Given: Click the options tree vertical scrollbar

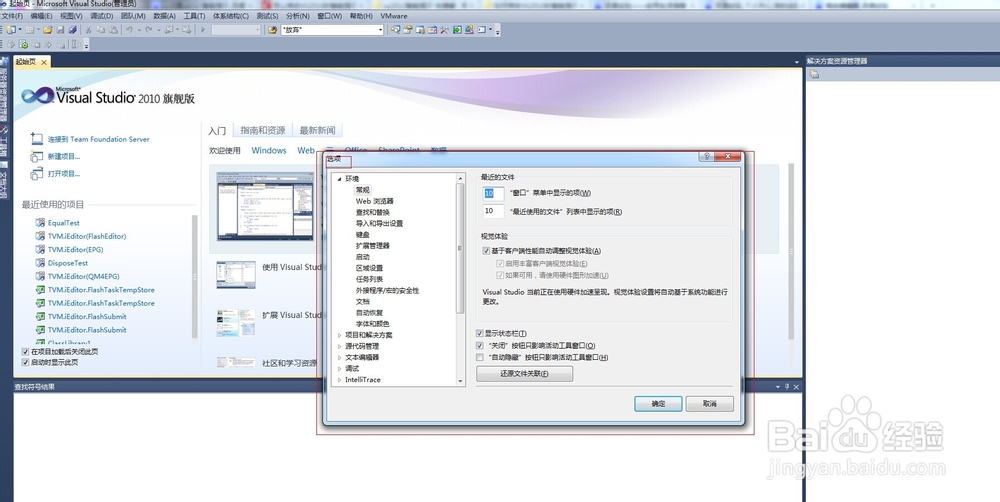Looking at the screenshot, I should 460,279.
